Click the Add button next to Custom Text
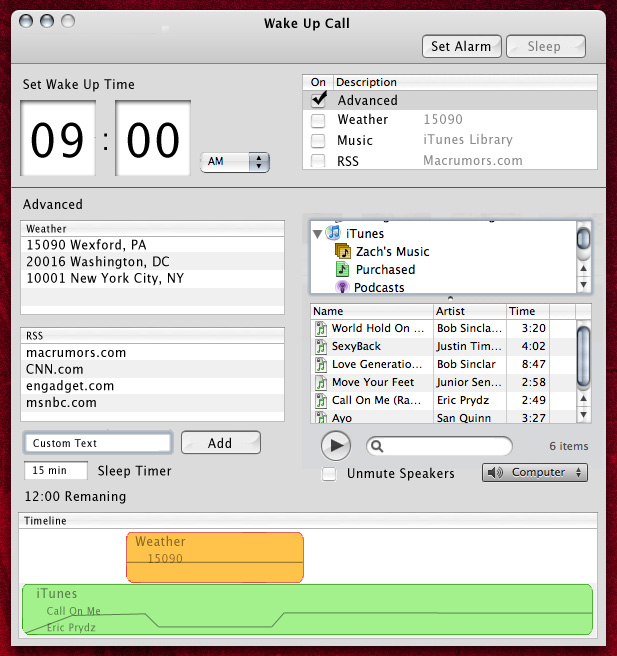The width and height of the screenshot is (617, 656). pos(220,443)
